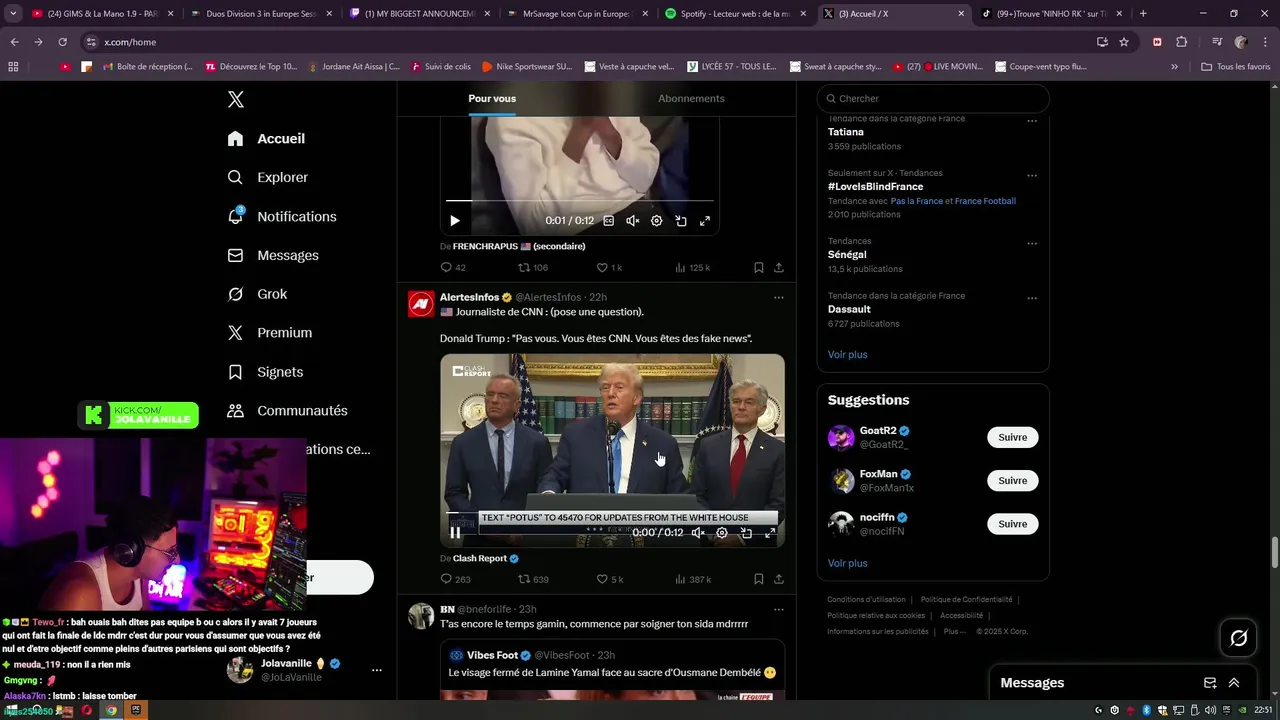
Task: Repost the post with 106 reposts
Action: click(532, 267)
